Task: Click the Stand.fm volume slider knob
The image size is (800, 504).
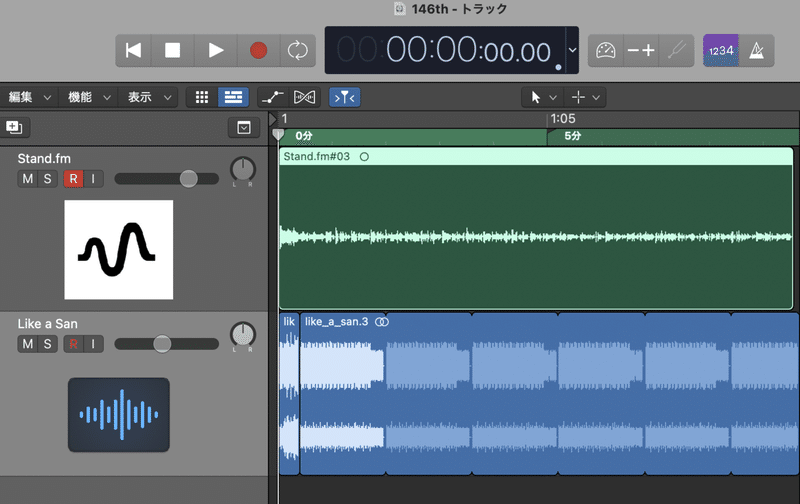Action: pos(188,179)
